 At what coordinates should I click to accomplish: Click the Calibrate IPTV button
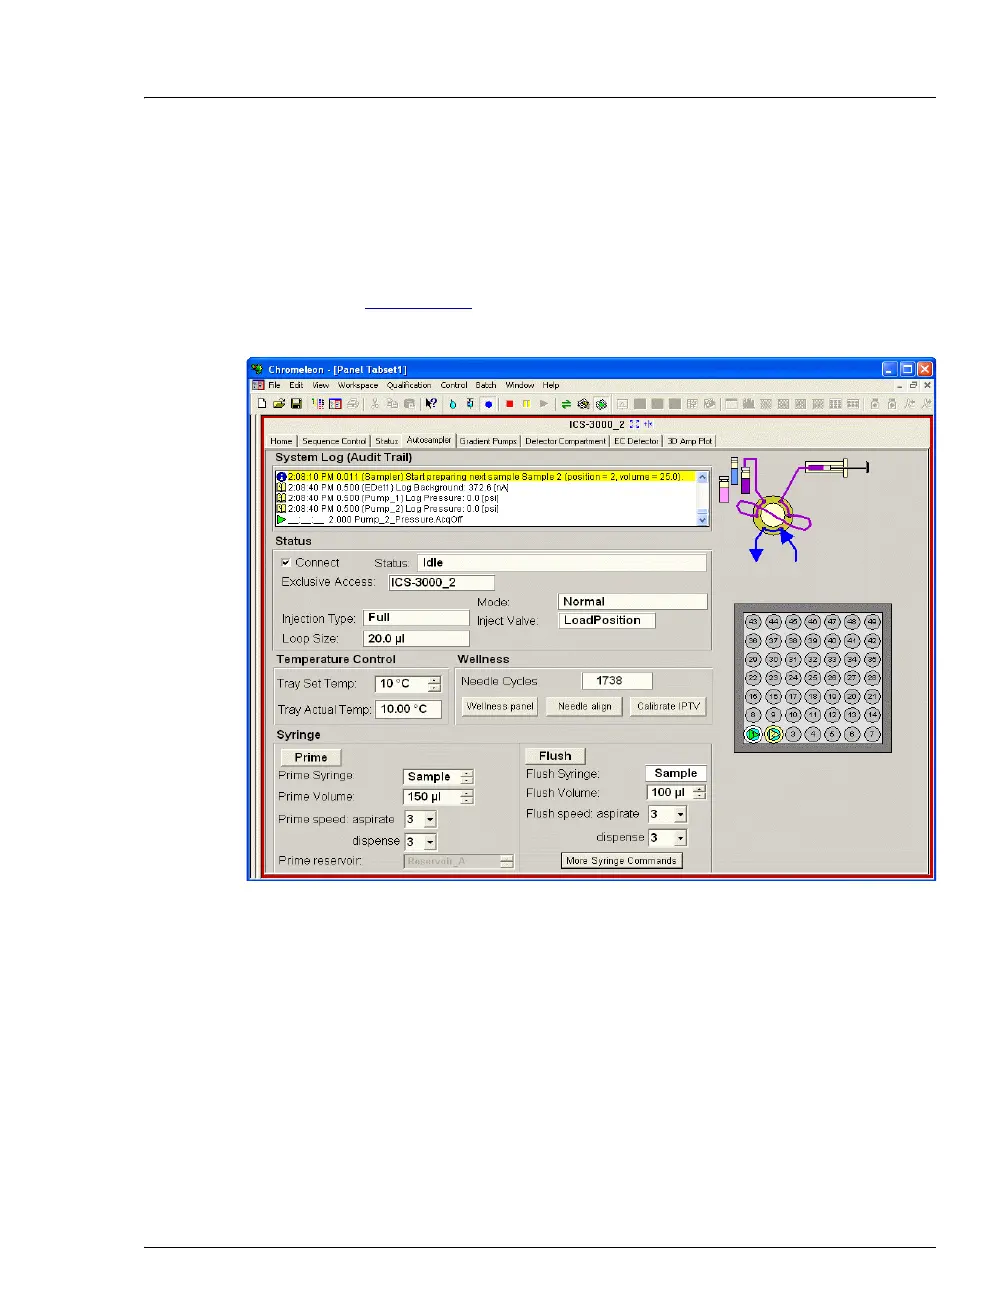[668, 706]
